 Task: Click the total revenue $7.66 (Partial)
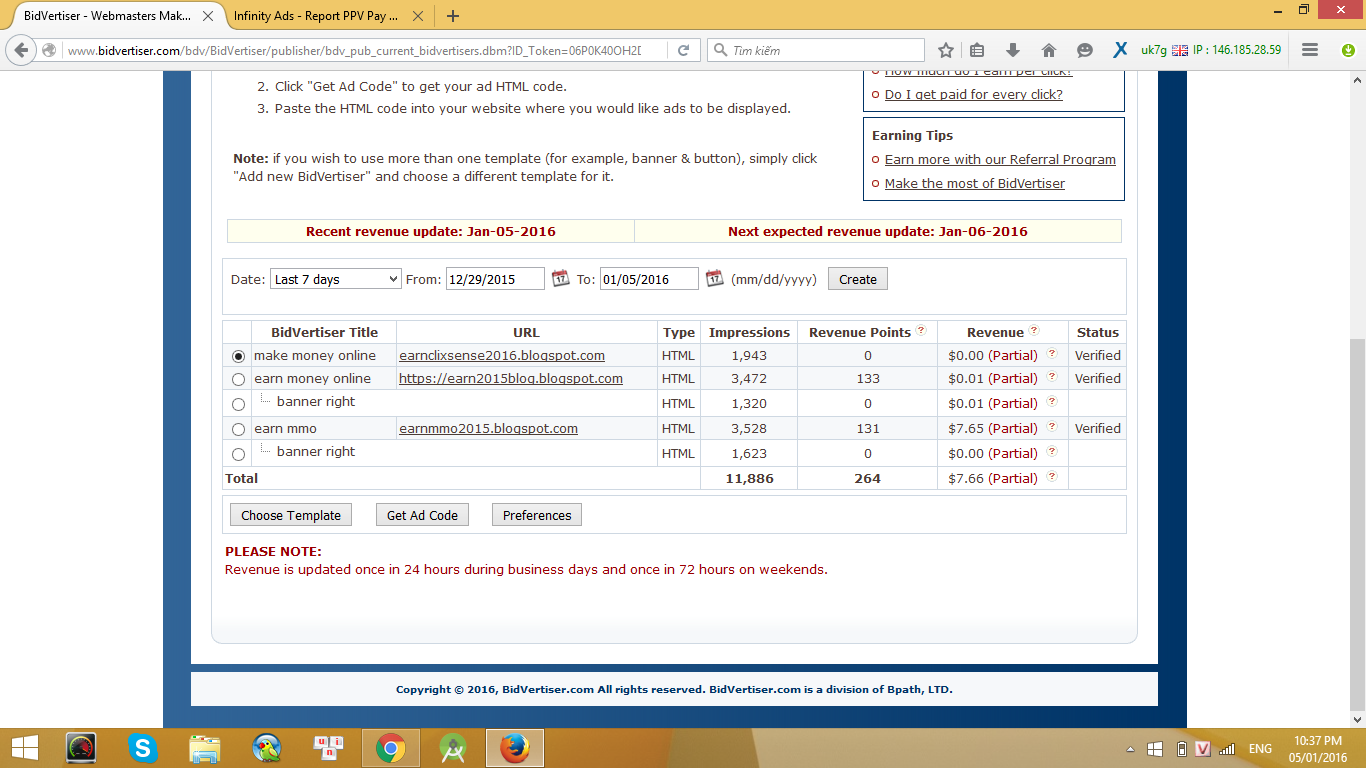(993, 478)
